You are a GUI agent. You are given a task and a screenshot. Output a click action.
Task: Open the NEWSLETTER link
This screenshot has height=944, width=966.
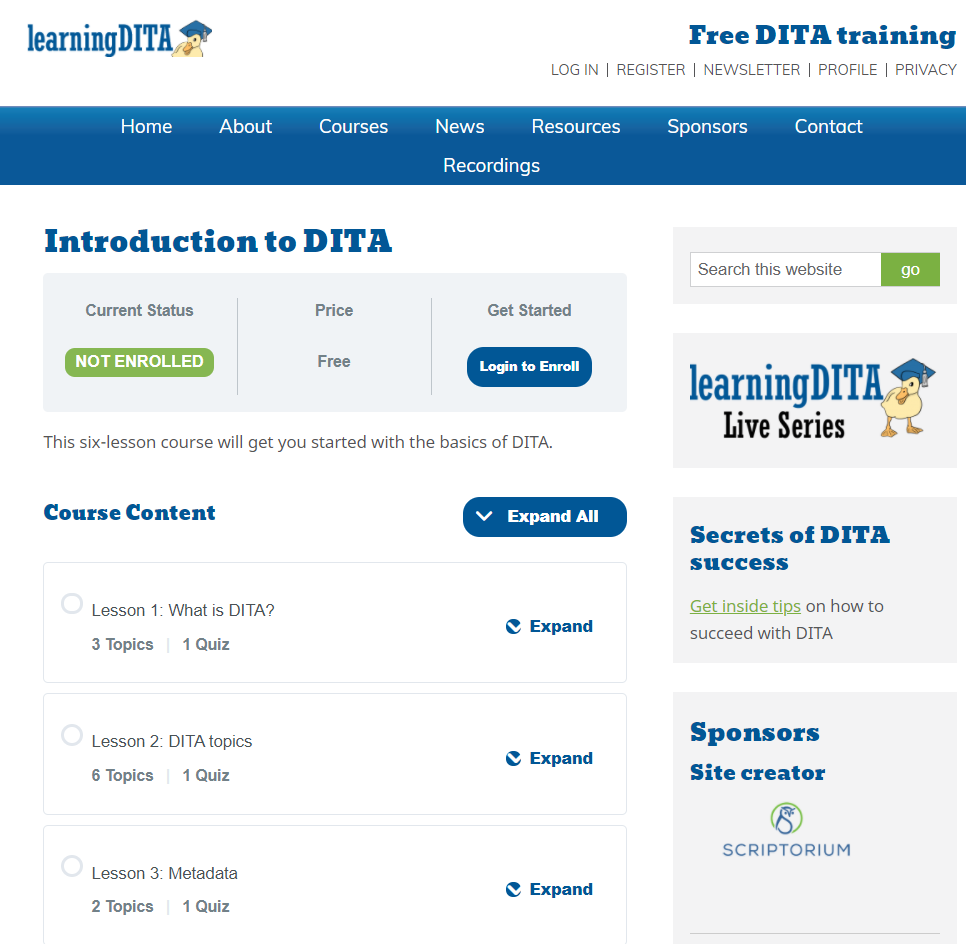[x=752, y=70]
